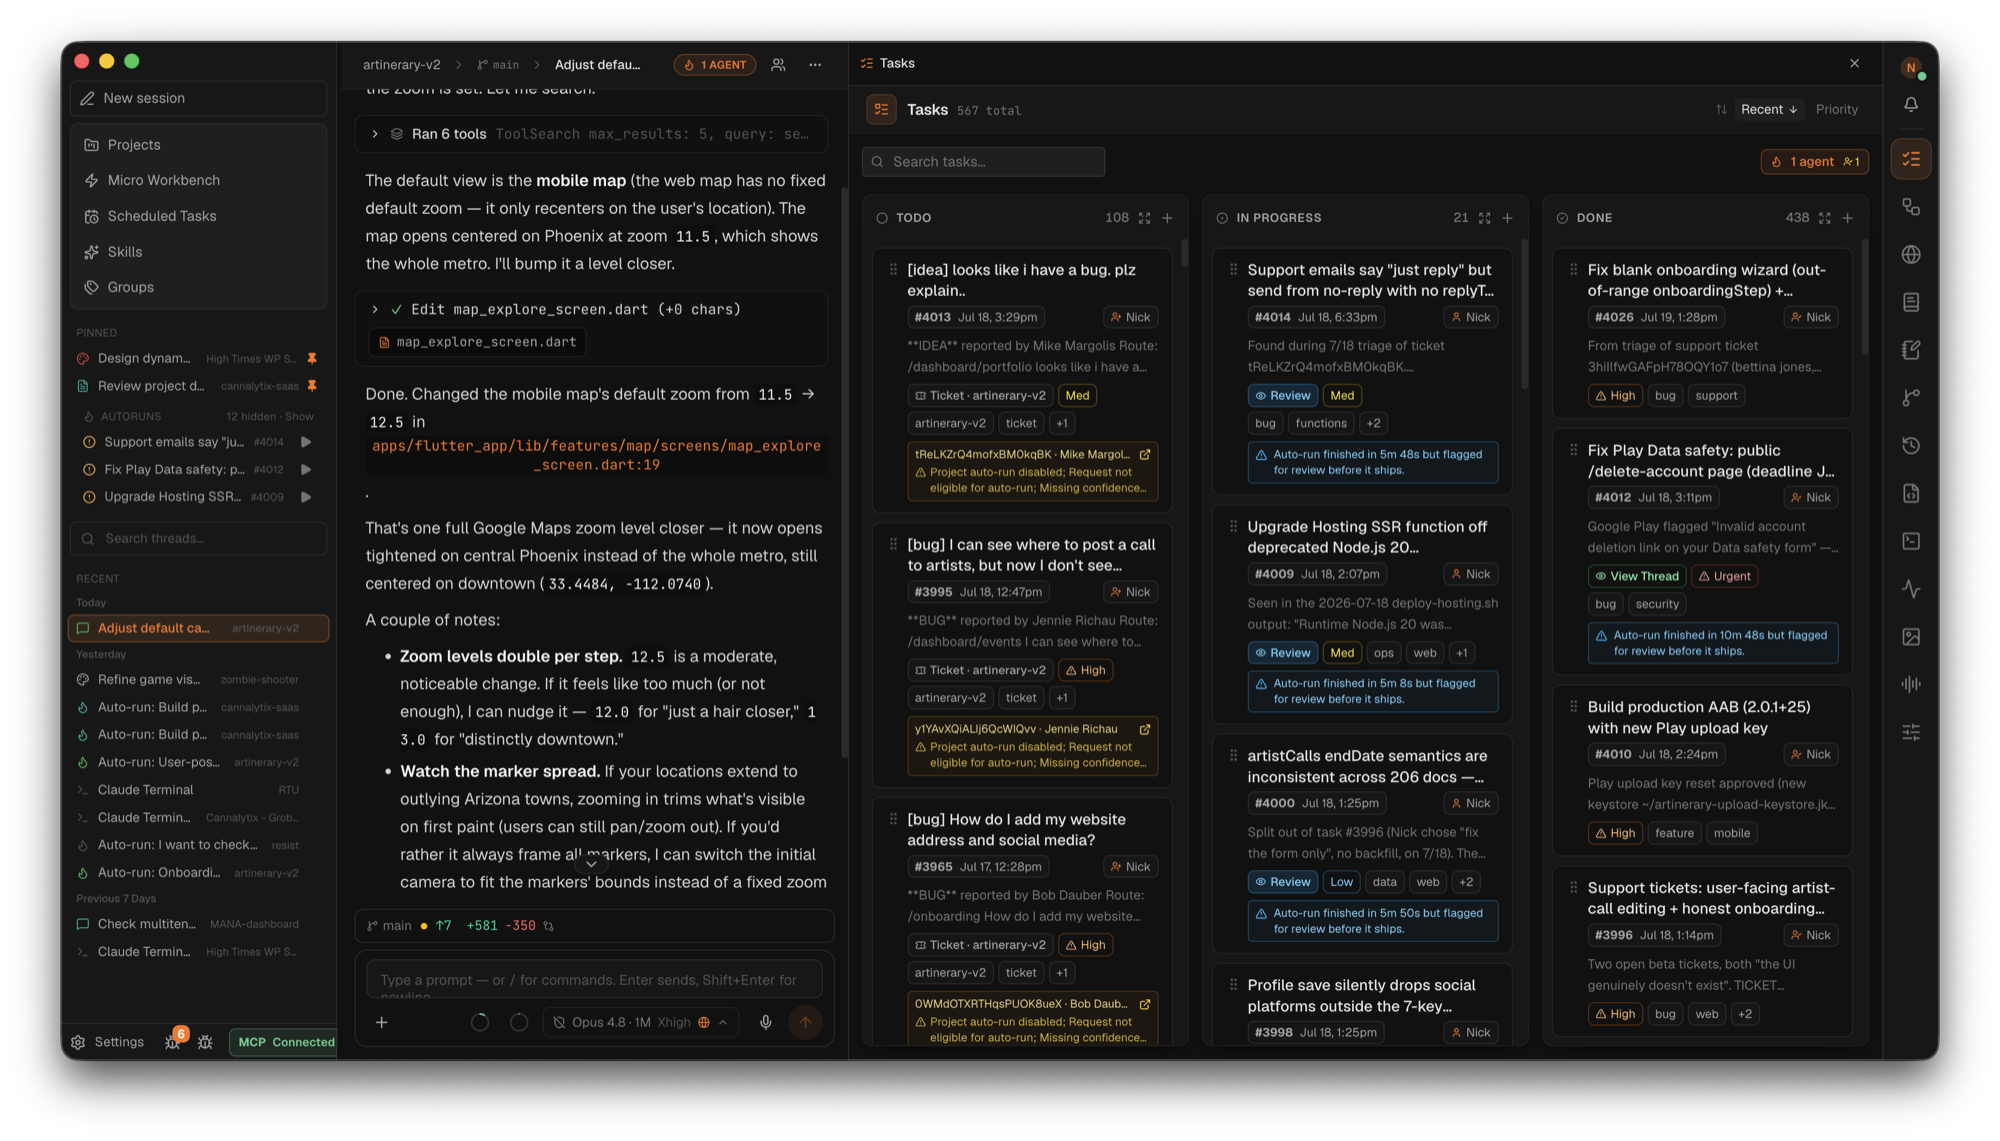Click Review tag on task #4014
Viewport: 2000px width, 1141px height.
(x=1282, y=396)
